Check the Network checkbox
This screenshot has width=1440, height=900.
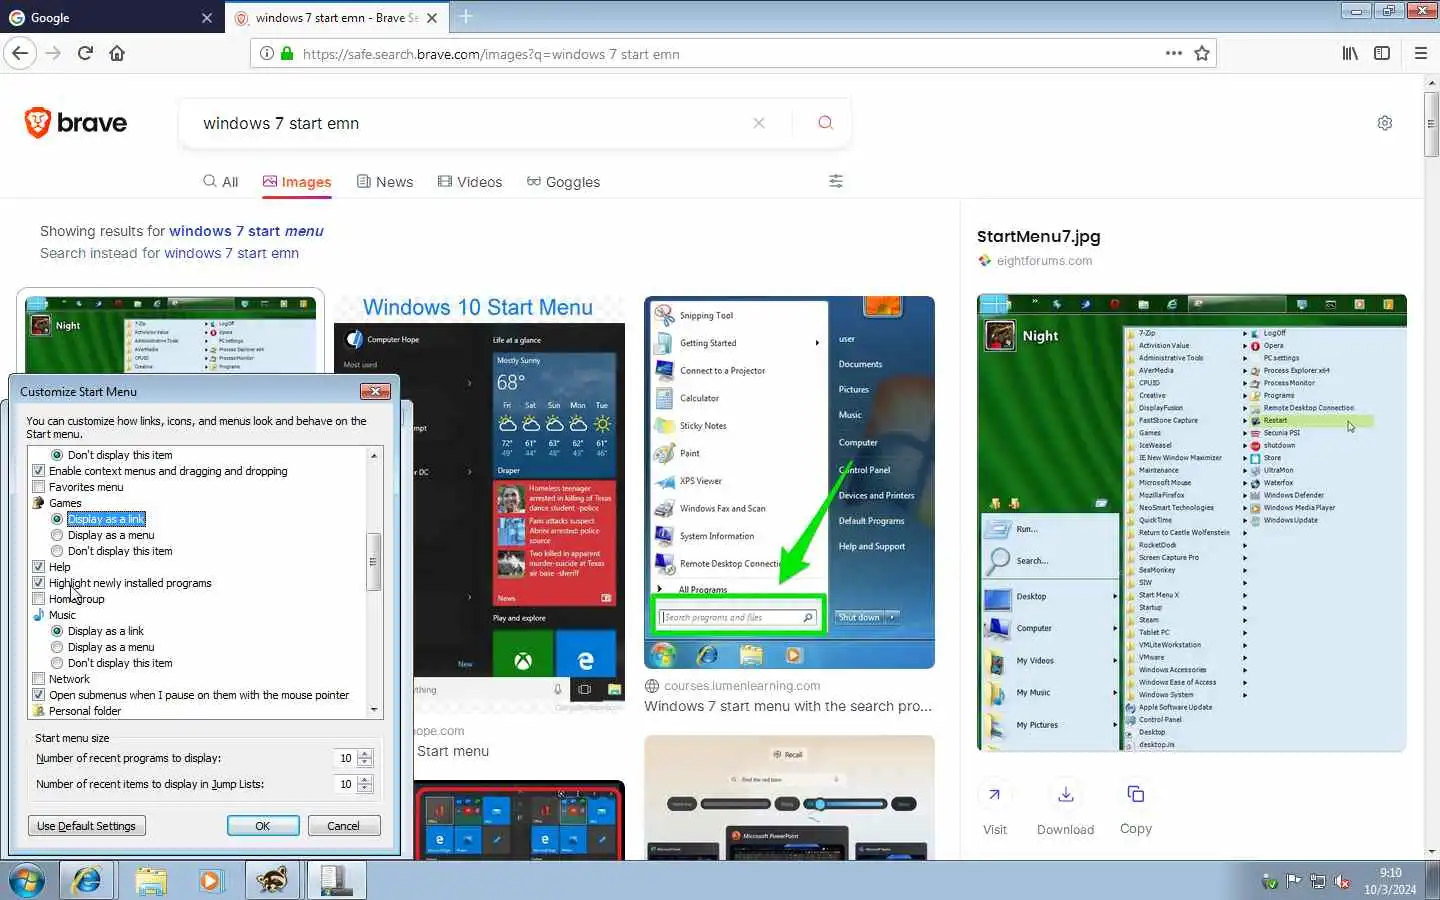(x=39, y=679)
